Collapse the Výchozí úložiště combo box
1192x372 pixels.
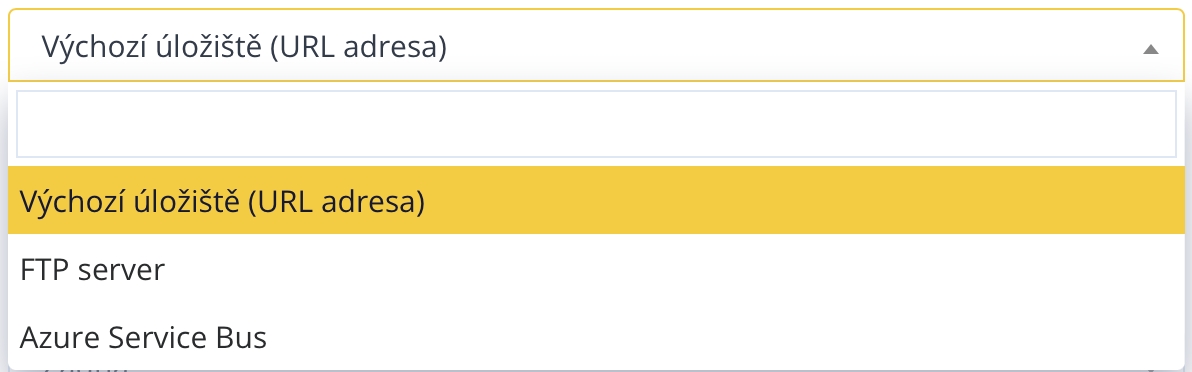click(x=596, y=46)
